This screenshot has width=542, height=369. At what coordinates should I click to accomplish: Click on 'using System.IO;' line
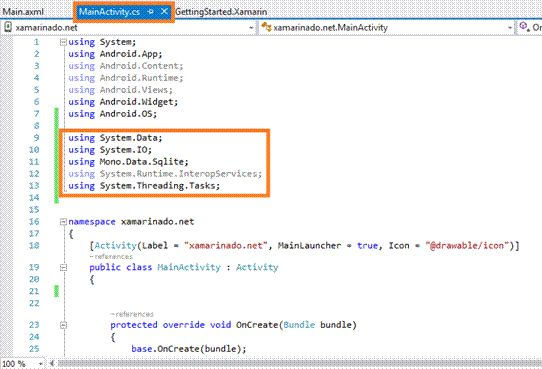(110, 150)
